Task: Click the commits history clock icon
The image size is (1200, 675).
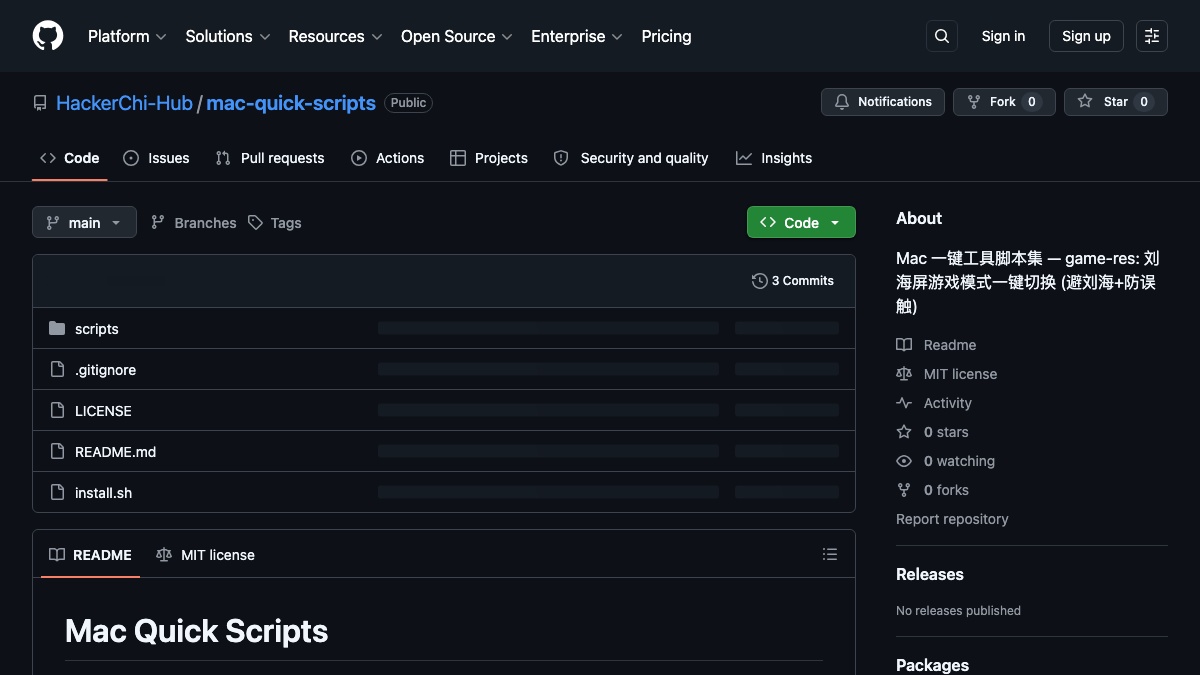Action: click(760, 281)
